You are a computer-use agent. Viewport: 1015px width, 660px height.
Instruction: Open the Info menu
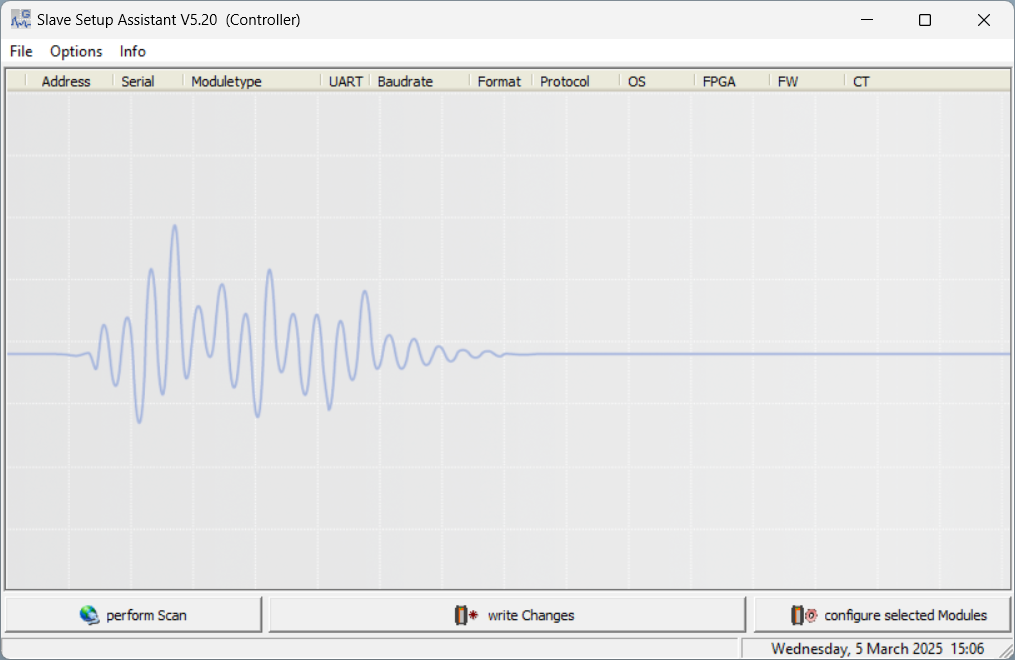(x=132, y=51)
